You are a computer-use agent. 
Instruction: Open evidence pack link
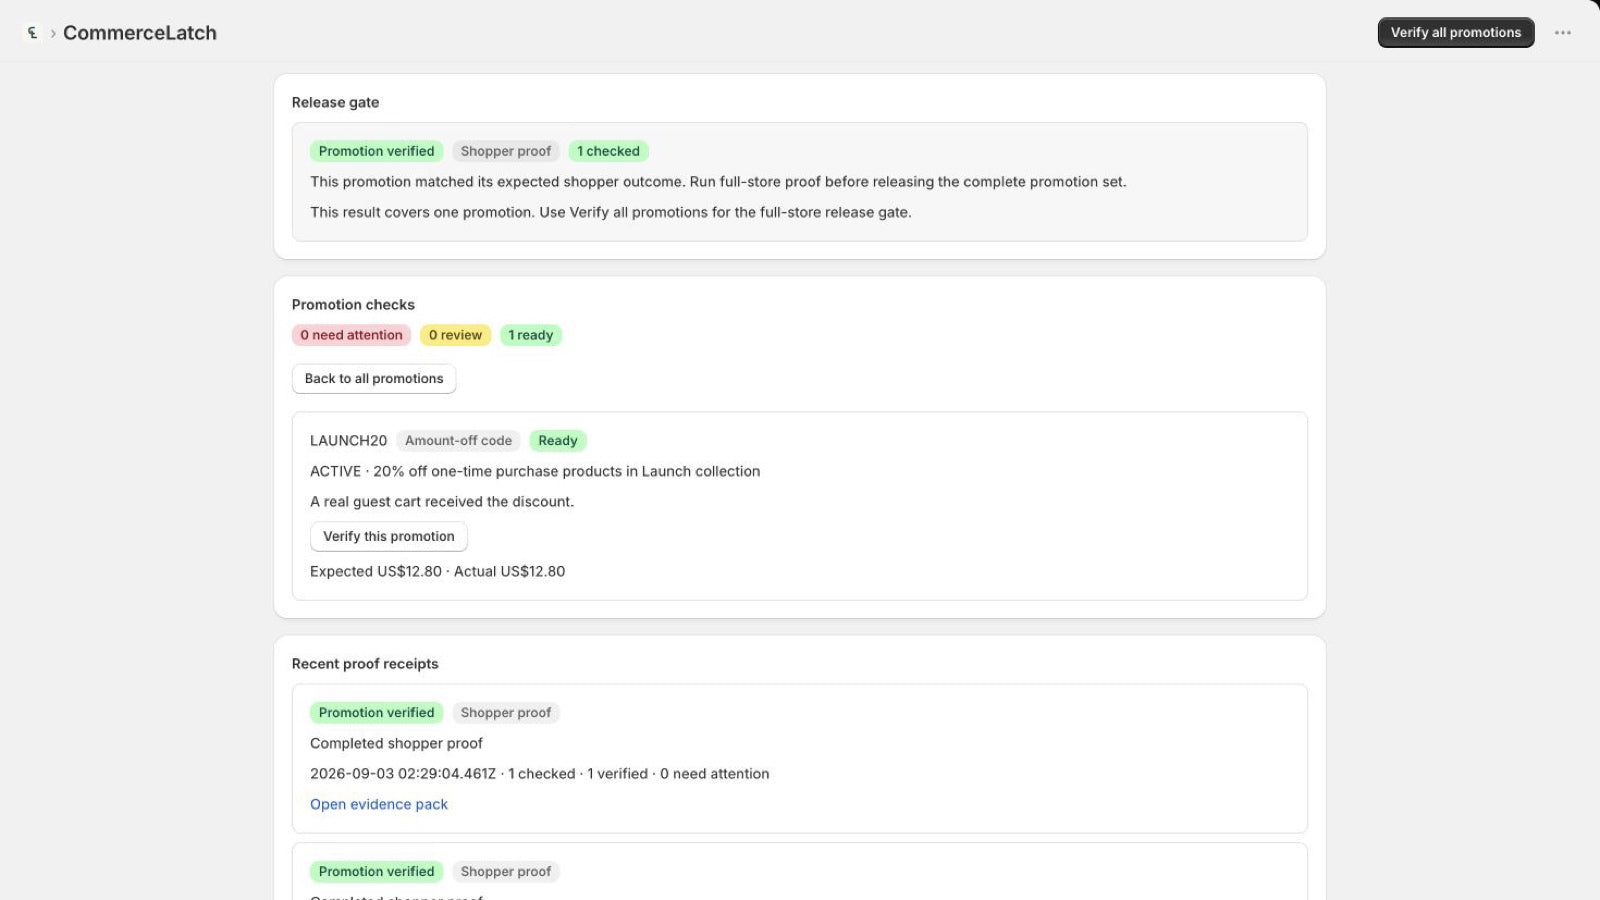pos(379,805)
